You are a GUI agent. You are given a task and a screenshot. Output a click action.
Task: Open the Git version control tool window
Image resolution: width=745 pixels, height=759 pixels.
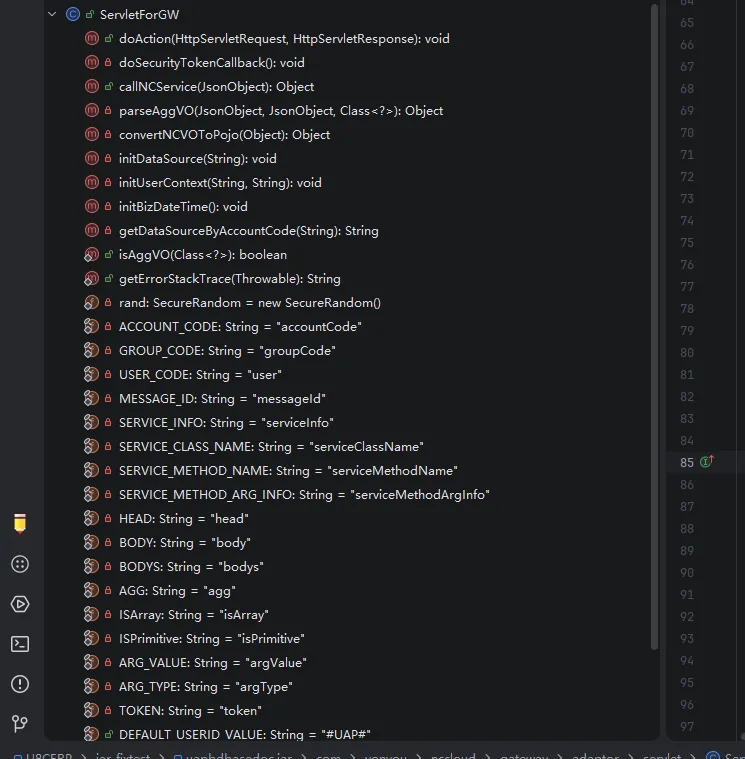(20, 723)
